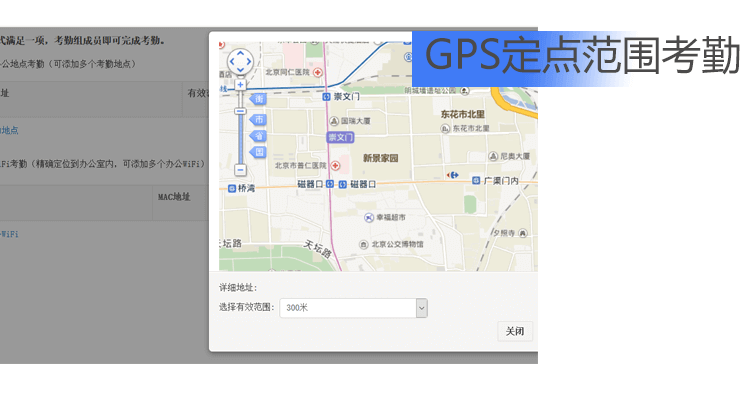Set zoom to street level 街
This screenshot has height=405, width=750.
click(x=257, y=100)
